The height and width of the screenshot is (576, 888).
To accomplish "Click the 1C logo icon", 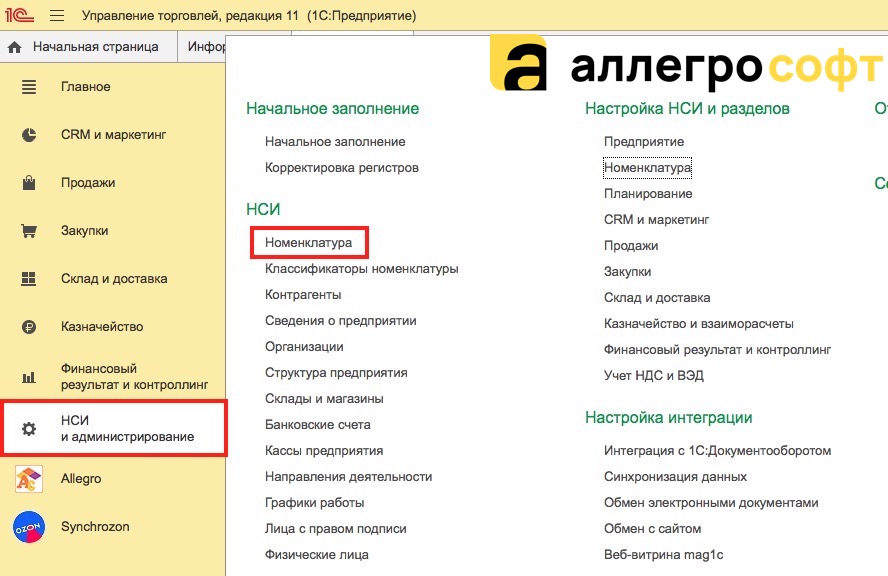I will (19, 15).
